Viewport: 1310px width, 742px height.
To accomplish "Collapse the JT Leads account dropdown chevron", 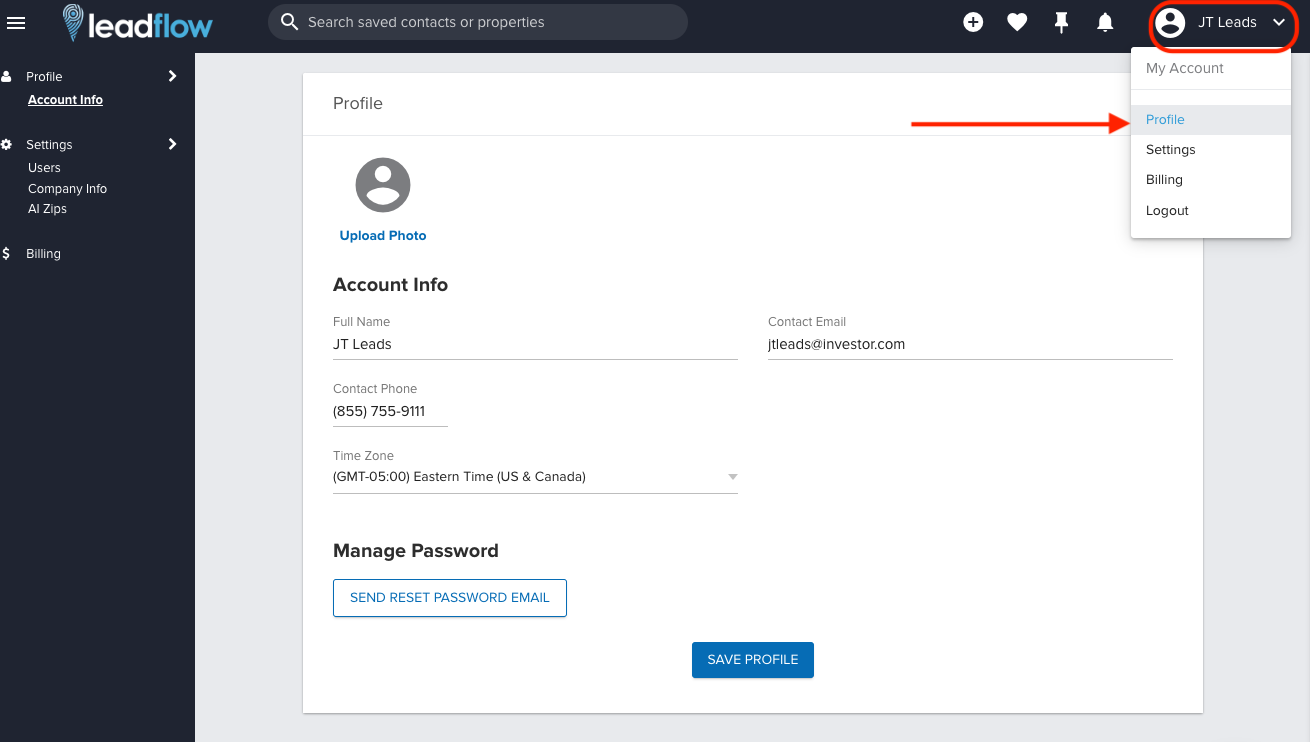I will pos(1279,22).
